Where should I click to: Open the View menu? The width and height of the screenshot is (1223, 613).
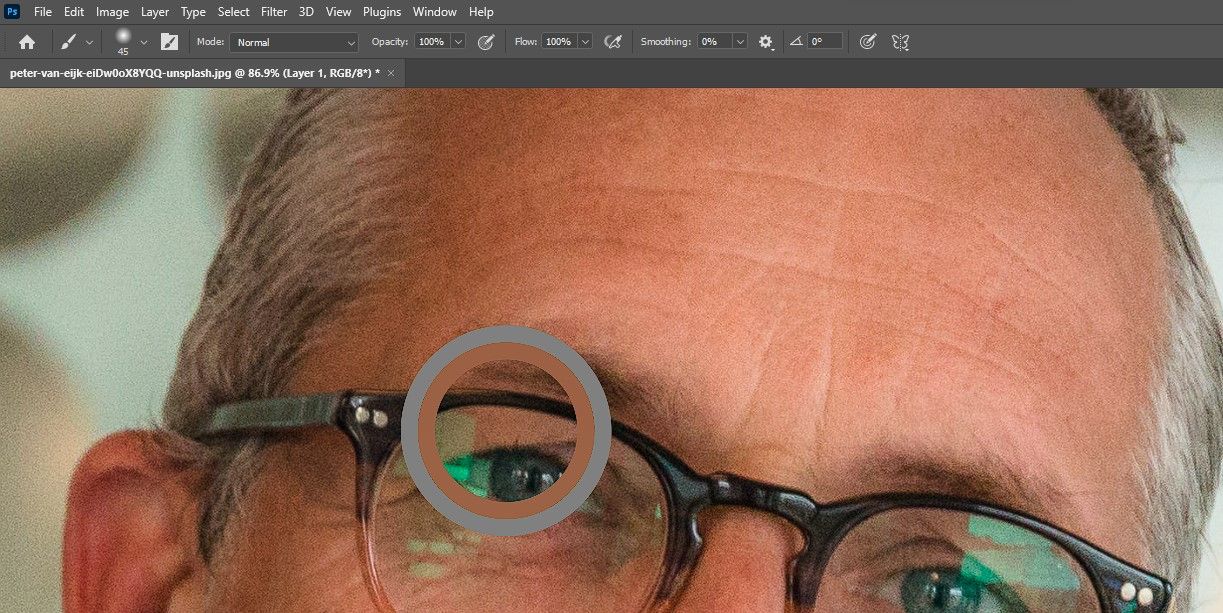click(x=339, y=12)
